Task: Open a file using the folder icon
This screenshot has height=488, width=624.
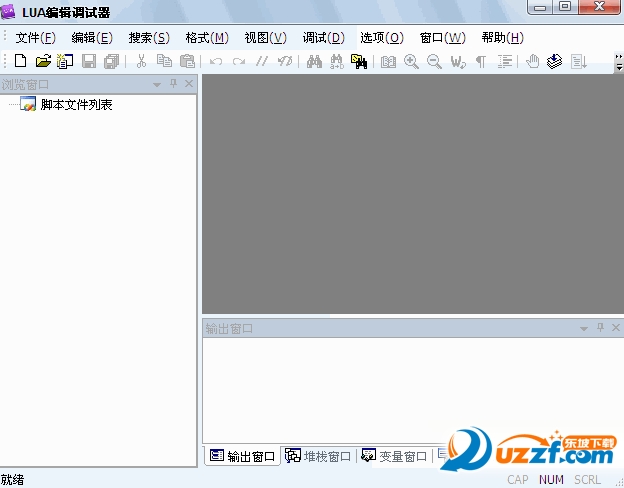Action: click(x=43, y=61)
